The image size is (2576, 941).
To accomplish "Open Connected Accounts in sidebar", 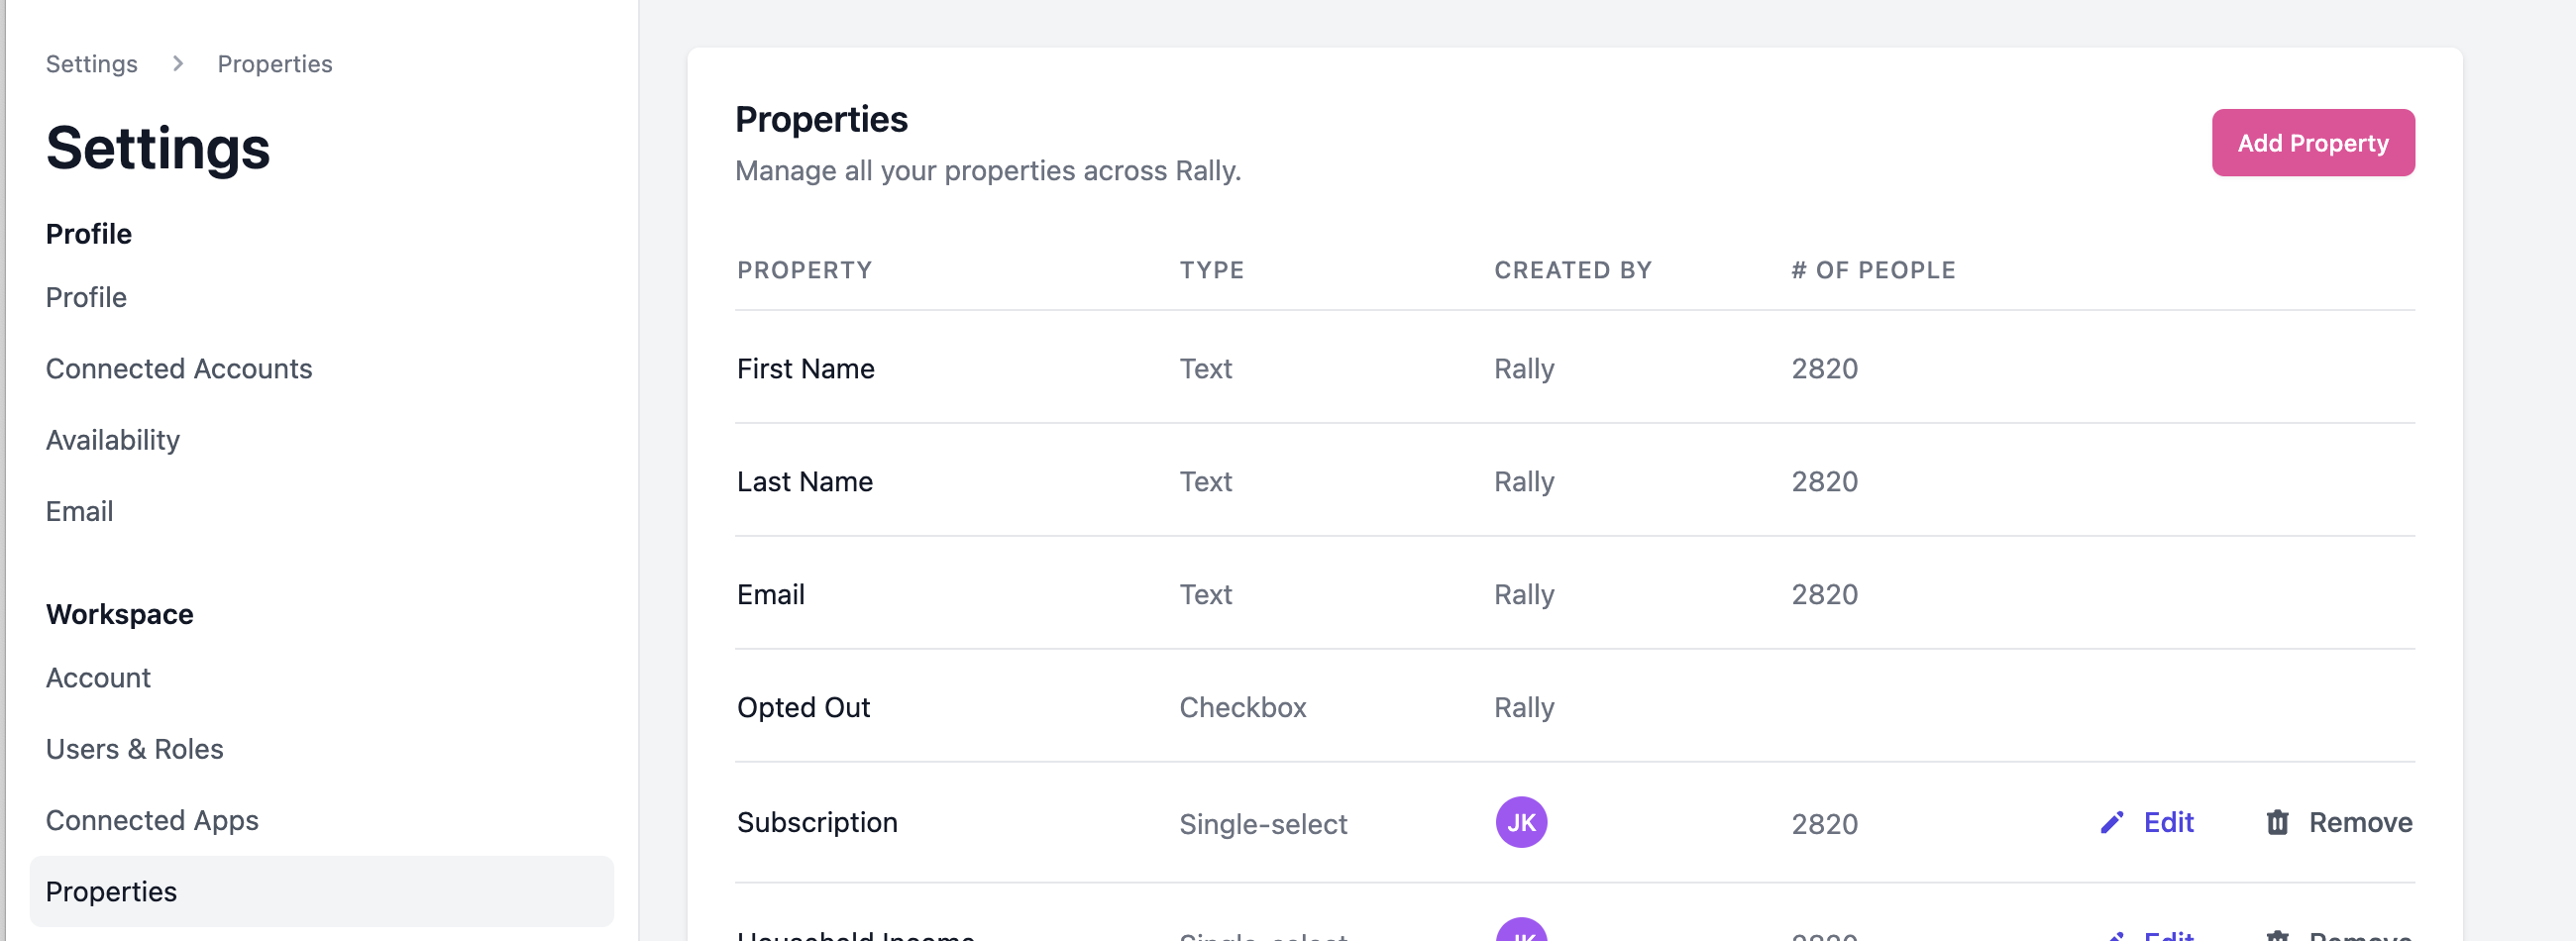I will coord(179,368).
